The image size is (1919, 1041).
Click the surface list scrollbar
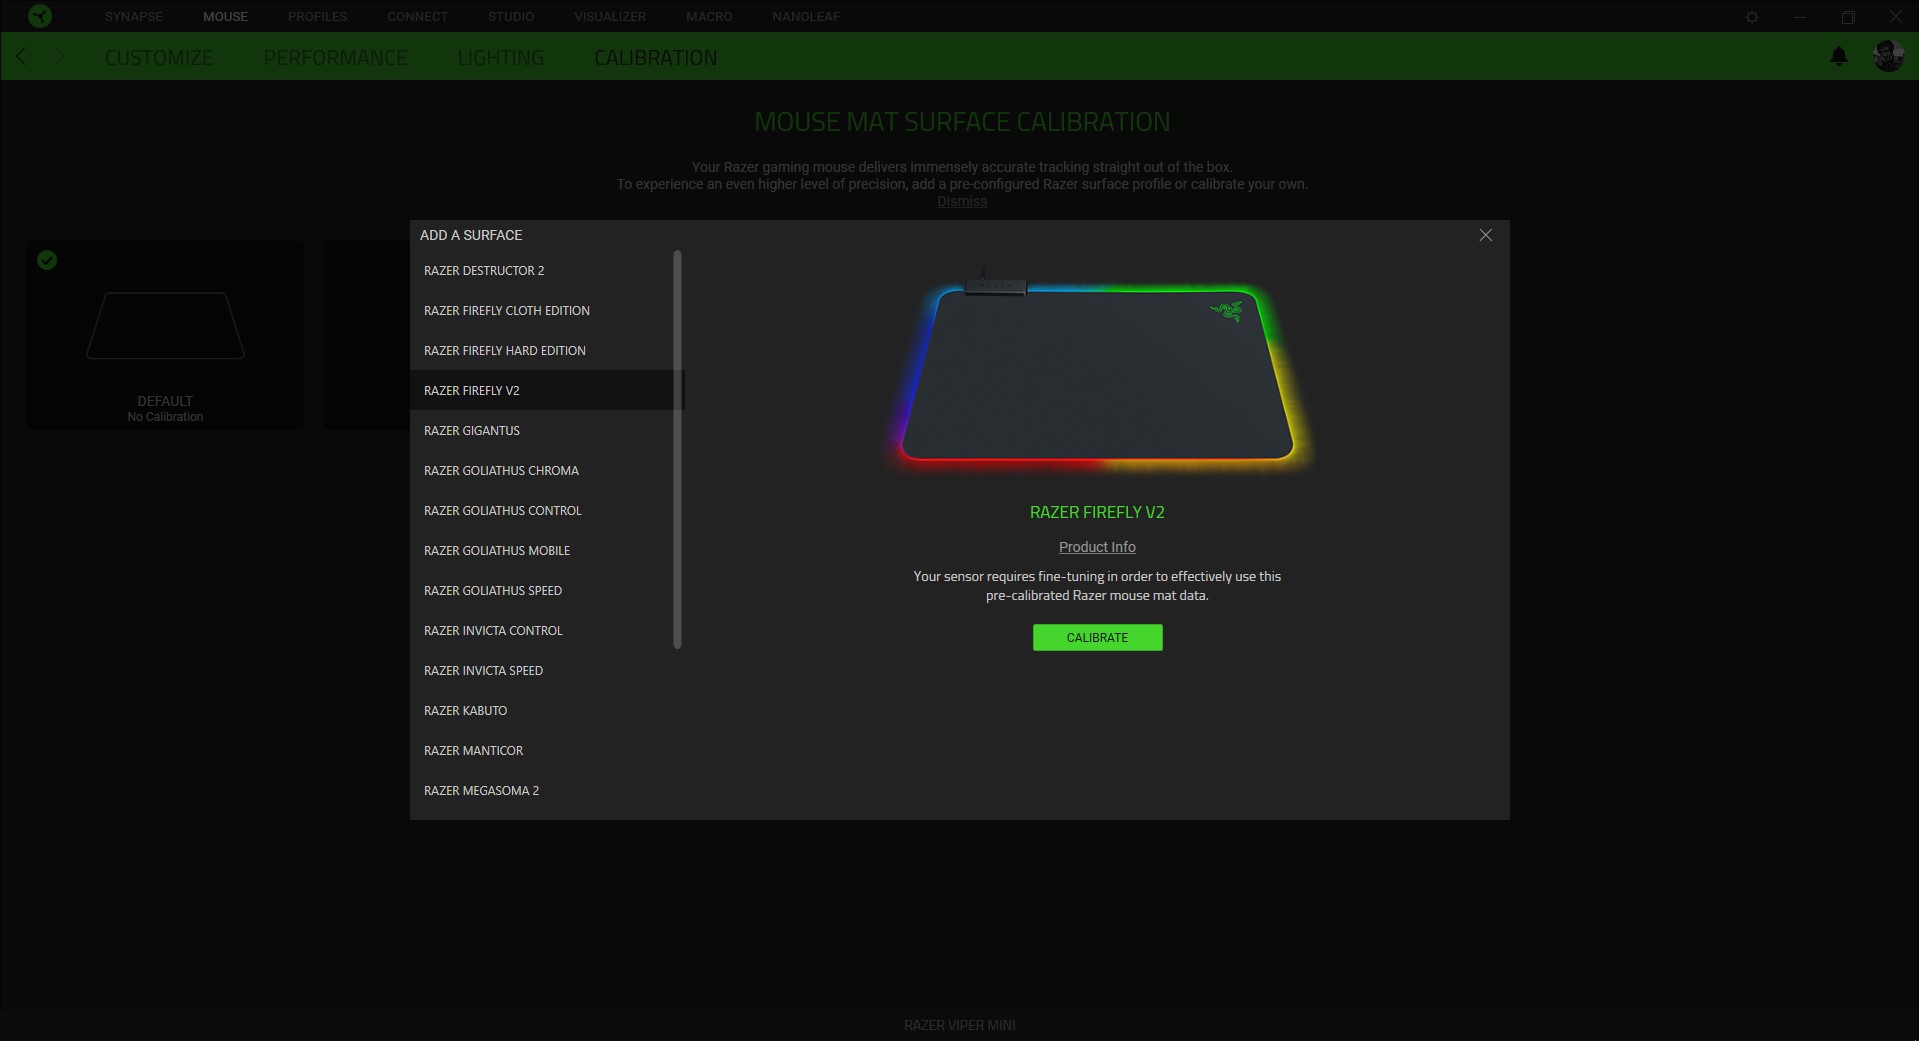pos(678,450)
